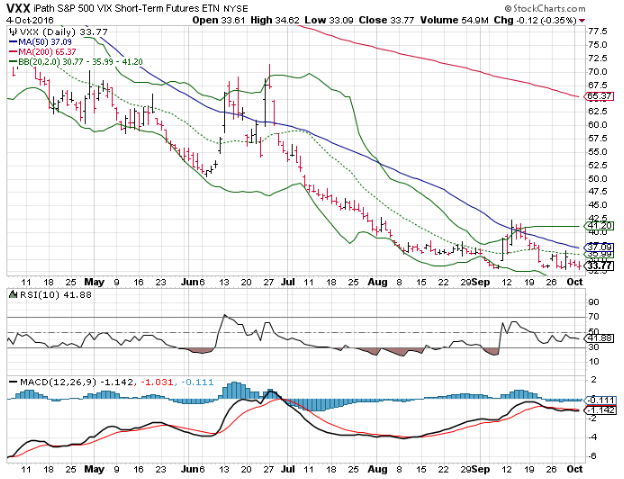Click the green 41.20 upper band price tag
Screen dimensions: 624x479
tap(599, 226)
